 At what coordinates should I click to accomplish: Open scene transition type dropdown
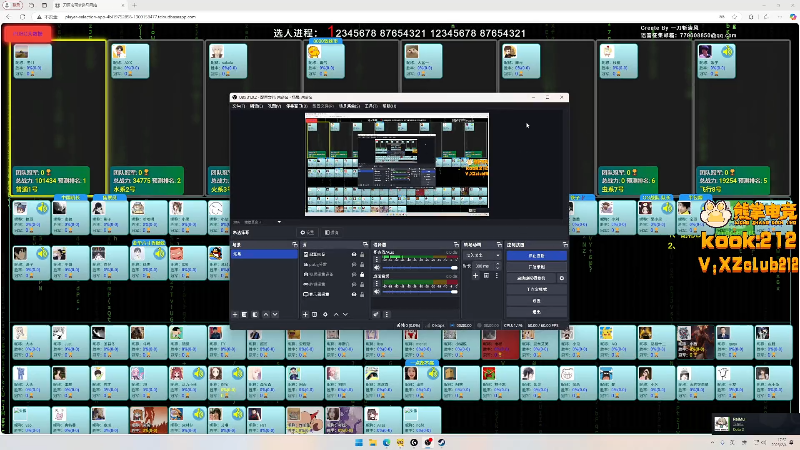(x=482, y=255)
